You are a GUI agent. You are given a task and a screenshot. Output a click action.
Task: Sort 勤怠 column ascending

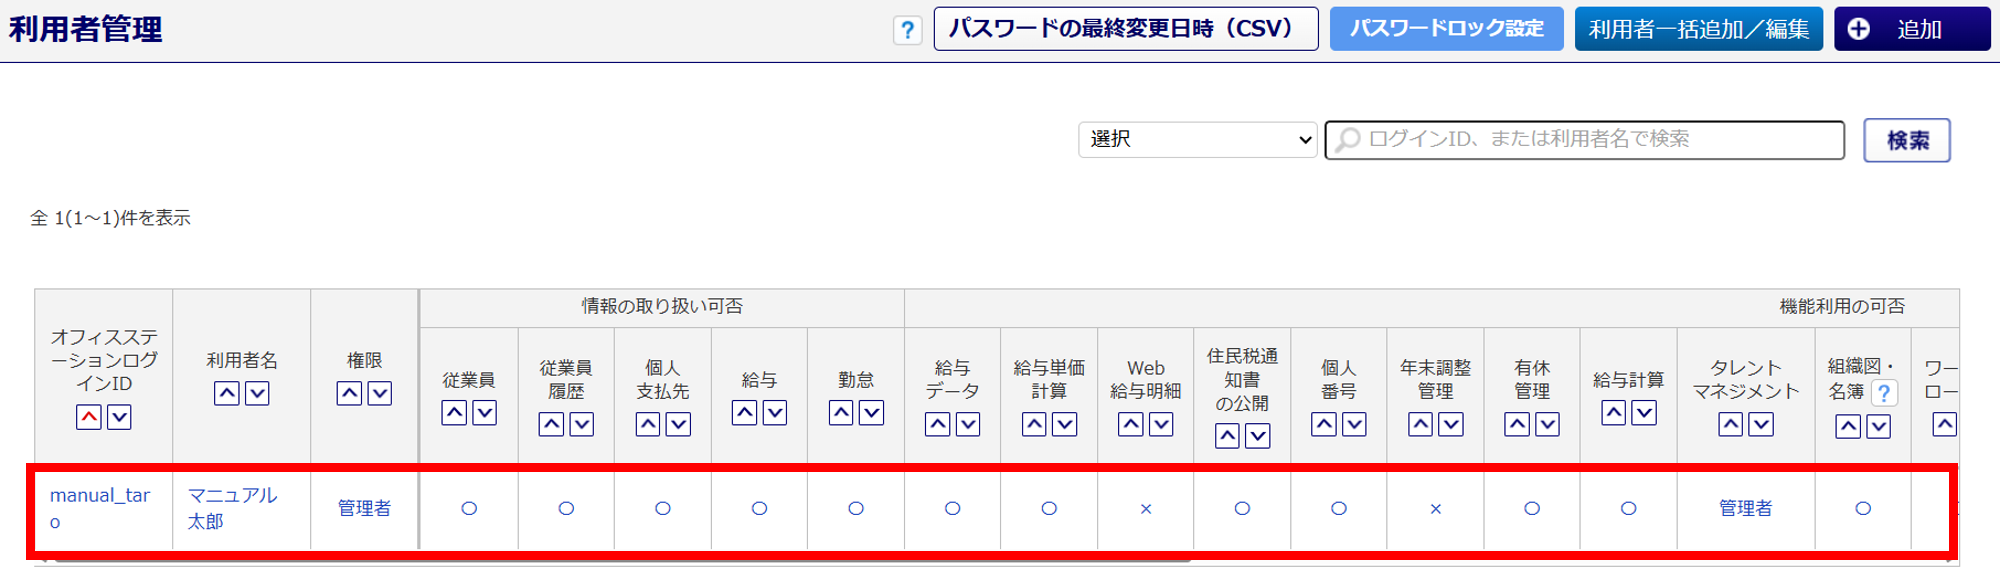tap(841, 412)
